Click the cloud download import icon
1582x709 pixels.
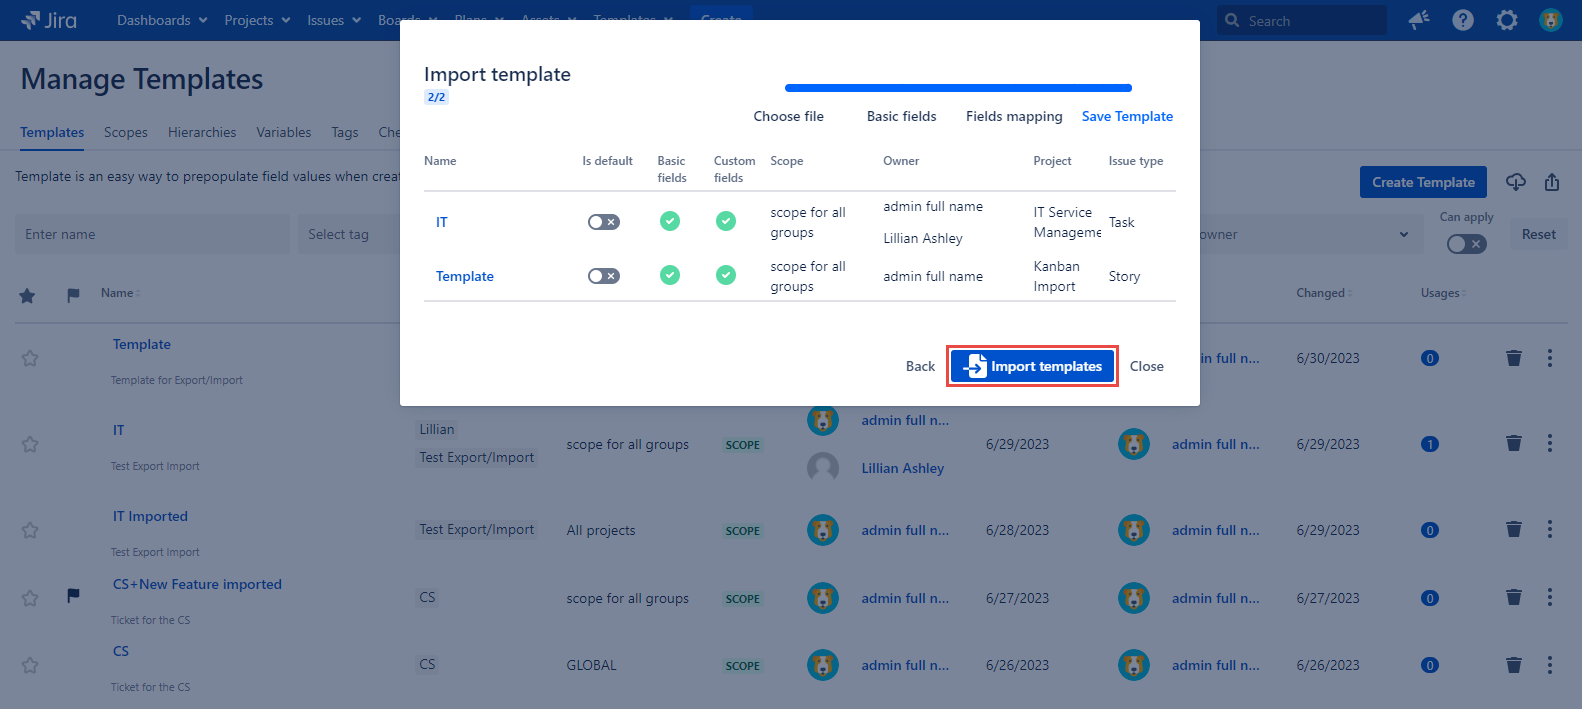(1516, 182)
